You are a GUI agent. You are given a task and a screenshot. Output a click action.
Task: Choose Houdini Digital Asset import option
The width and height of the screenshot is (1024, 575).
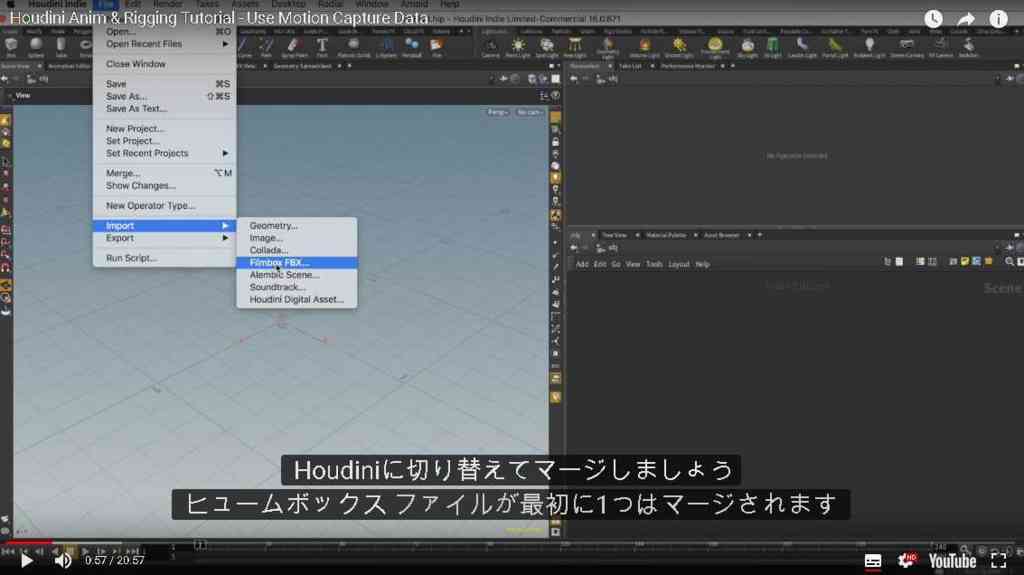296,299
